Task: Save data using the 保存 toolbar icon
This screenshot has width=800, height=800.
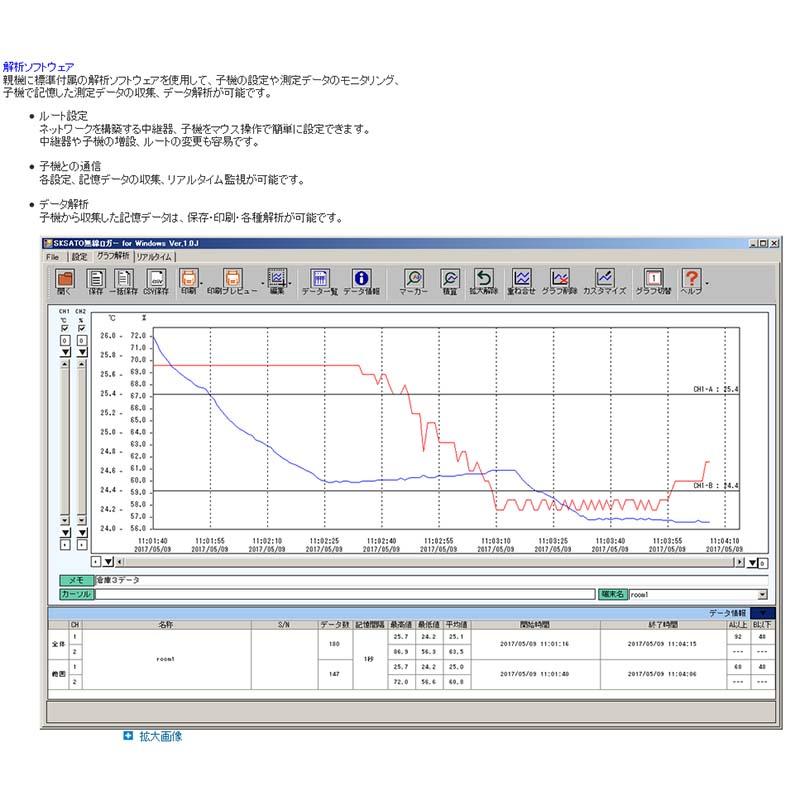Action: click(95, 279)
